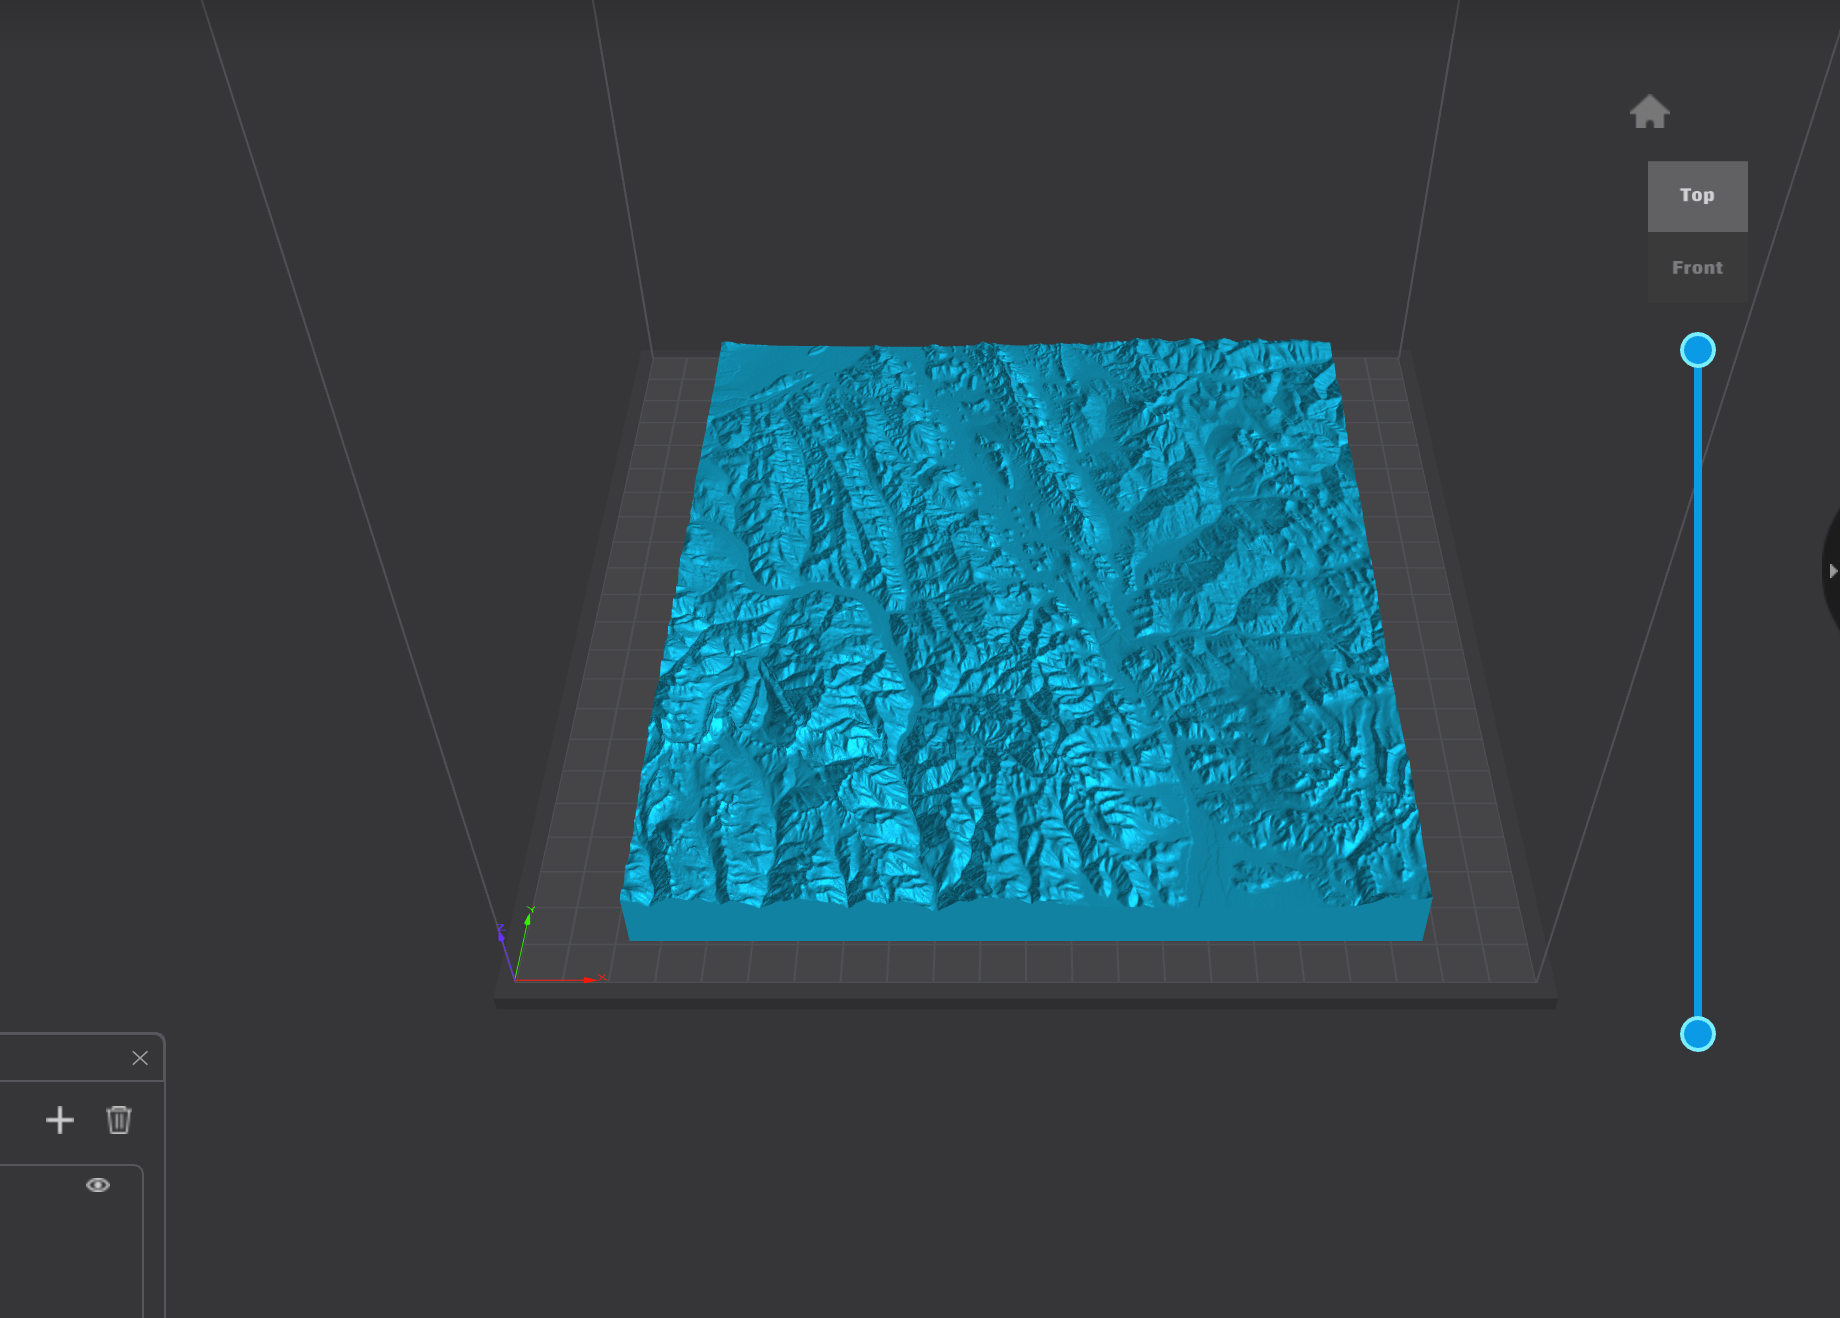Switch to Top view on view cube

(x=1698, y=196)
